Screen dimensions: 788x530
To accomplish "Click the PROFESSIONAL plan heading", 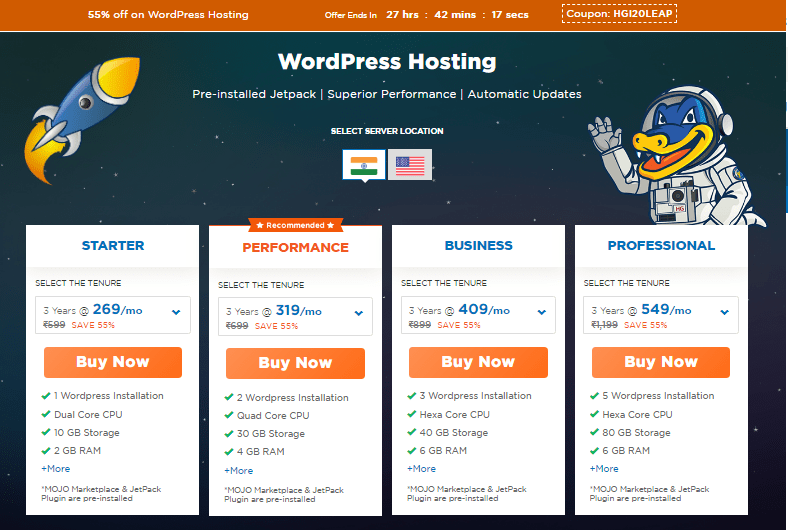I will click(x=661, y=246).
